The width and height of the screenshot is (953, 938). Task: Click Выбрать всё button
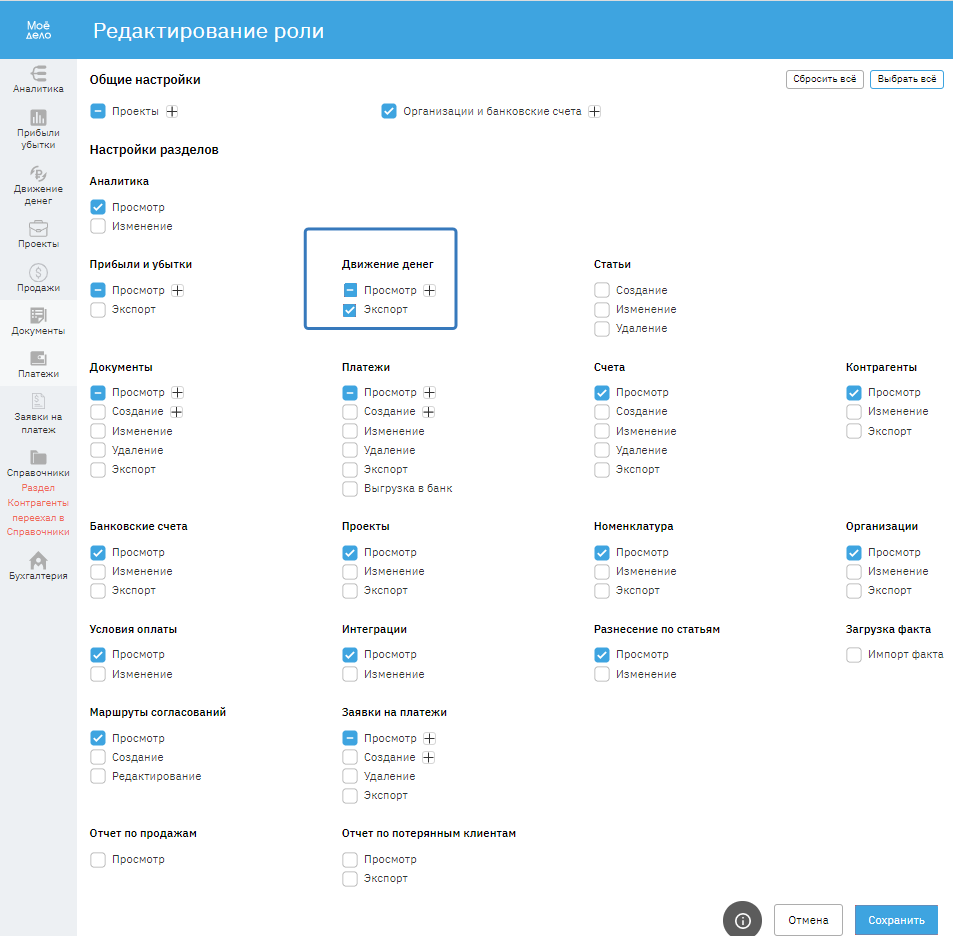pyautogui.click(x=907, y=79)
